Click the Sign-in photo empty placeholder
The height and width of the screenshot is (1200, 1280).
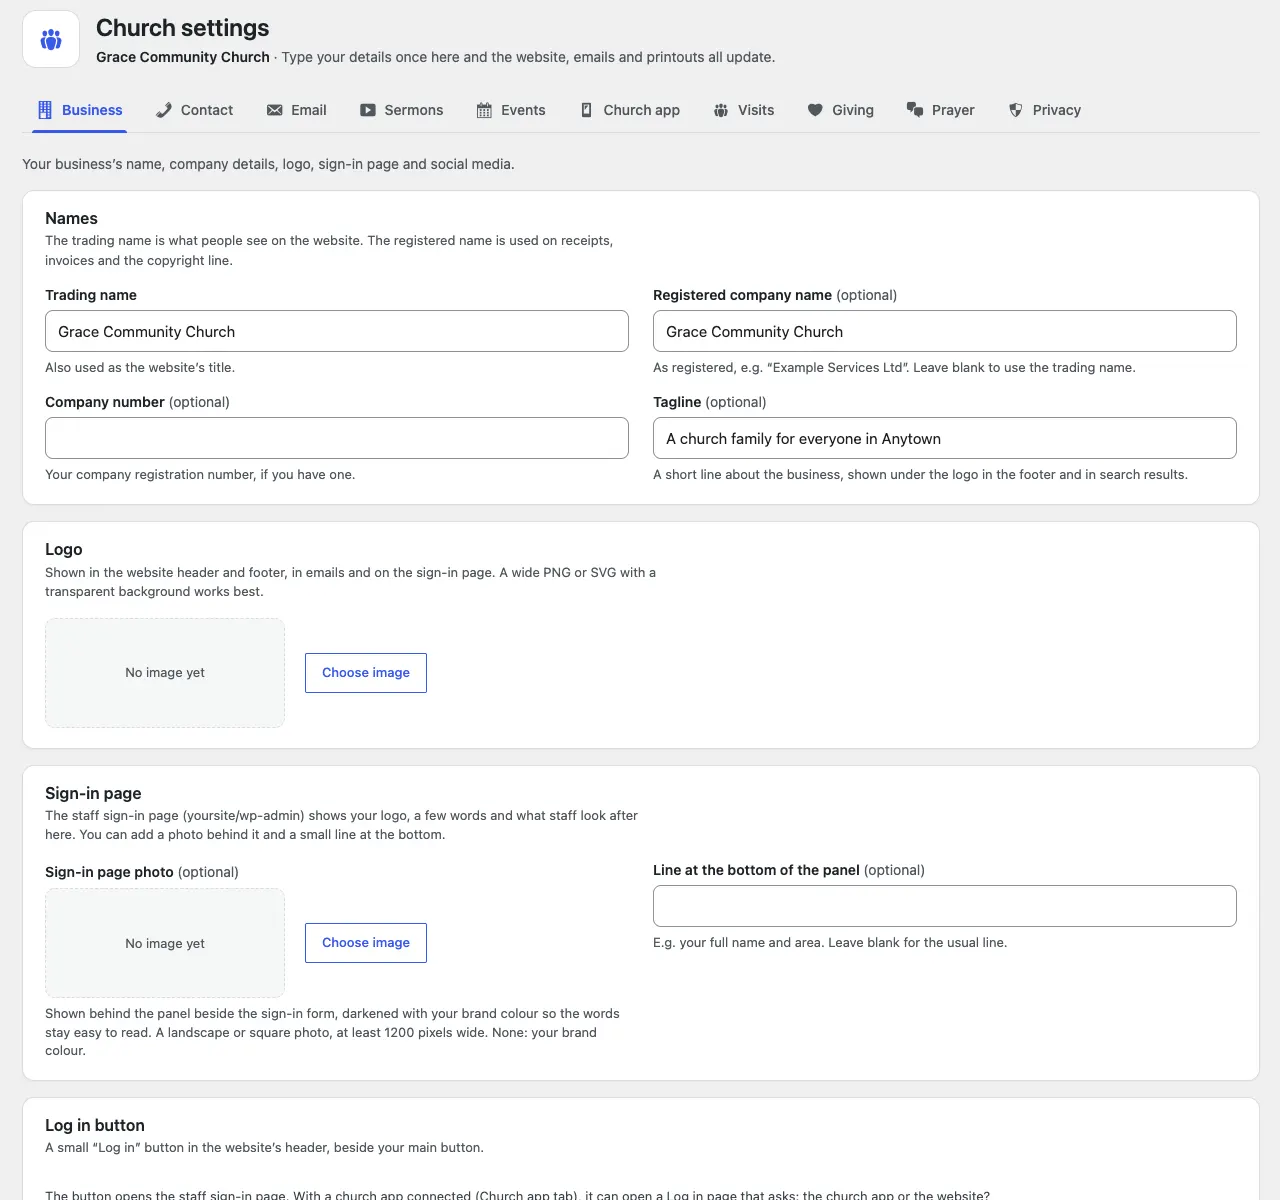[165, 943]
